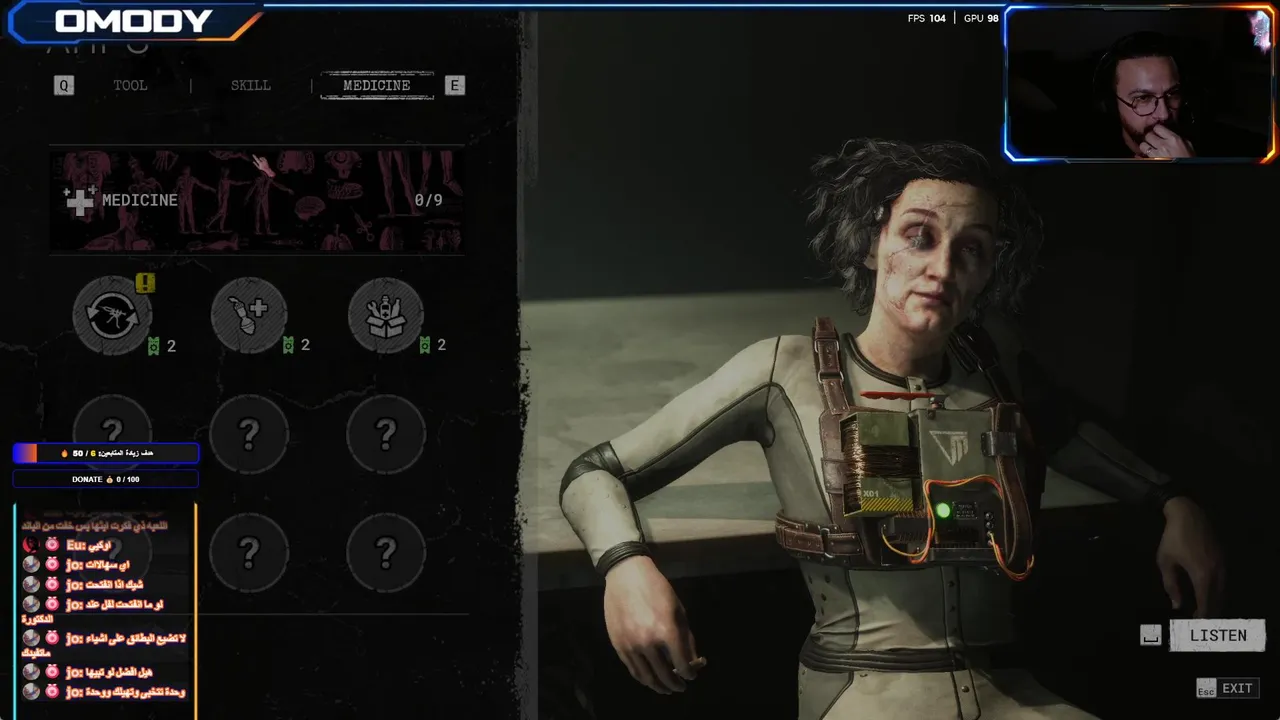This screenshot has height=720, width=1280.
Task: Click the E key next-tab icon
Action: tap(454, 85)
